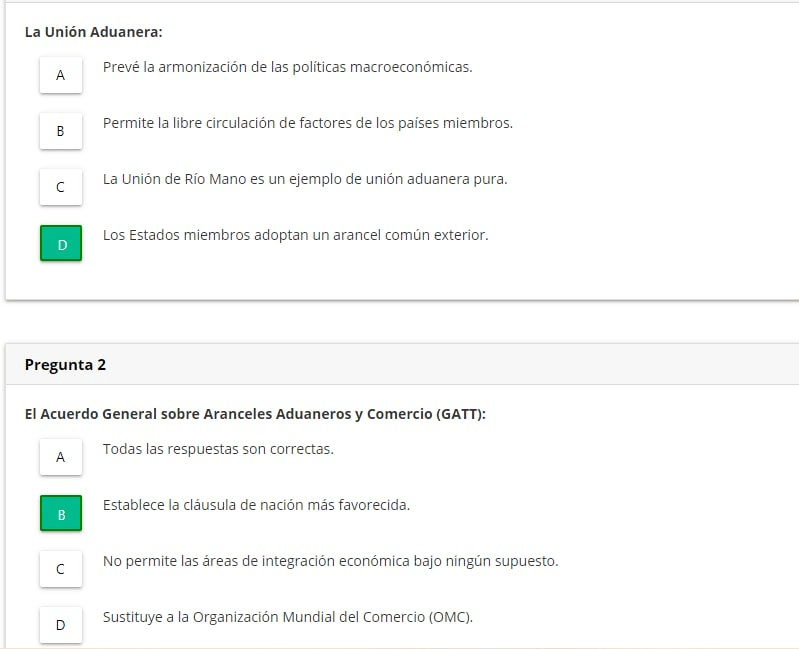The height and width of the screenshot is (649, 799).
Task: Click answer text about armonización de políticas macroeconómicas
Action: click(287, 67)
